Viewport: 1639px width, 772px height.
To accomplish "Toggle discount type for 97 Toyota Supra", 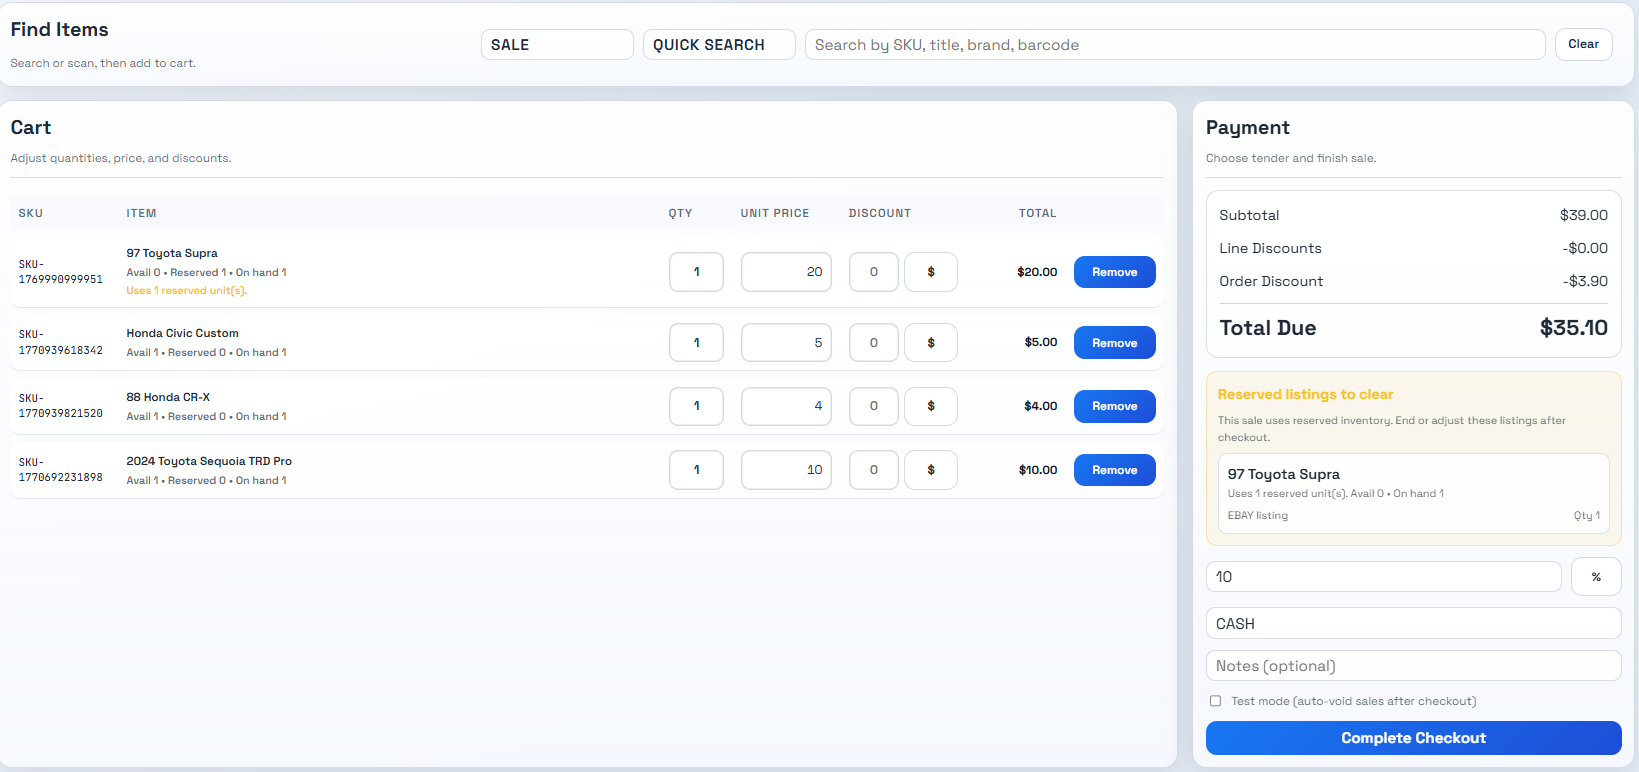I will click(931, 272).
